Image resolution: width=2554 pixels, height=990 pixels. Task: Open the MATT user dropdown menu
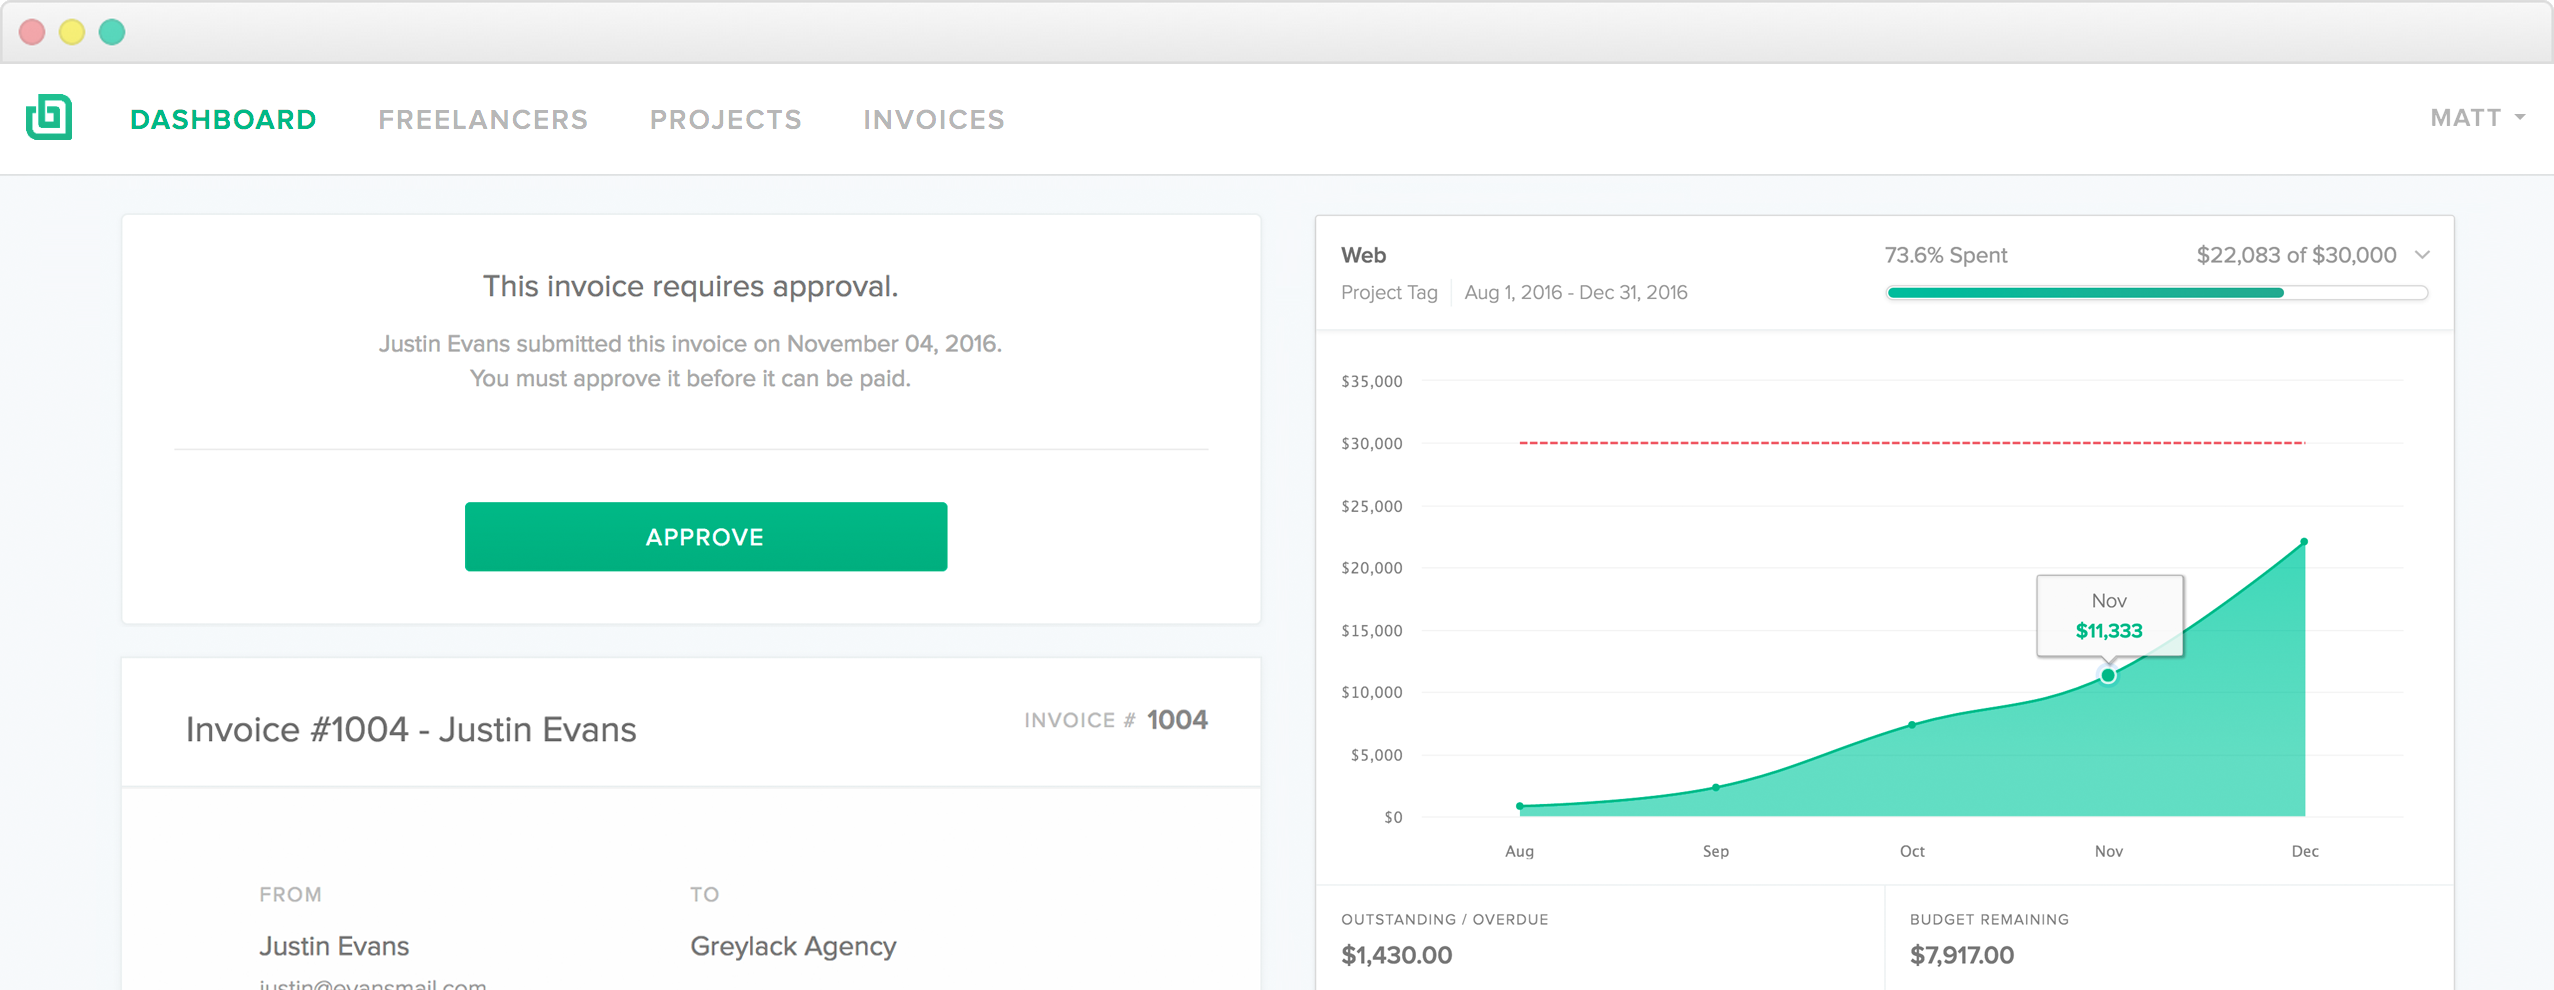(2477, 118)
